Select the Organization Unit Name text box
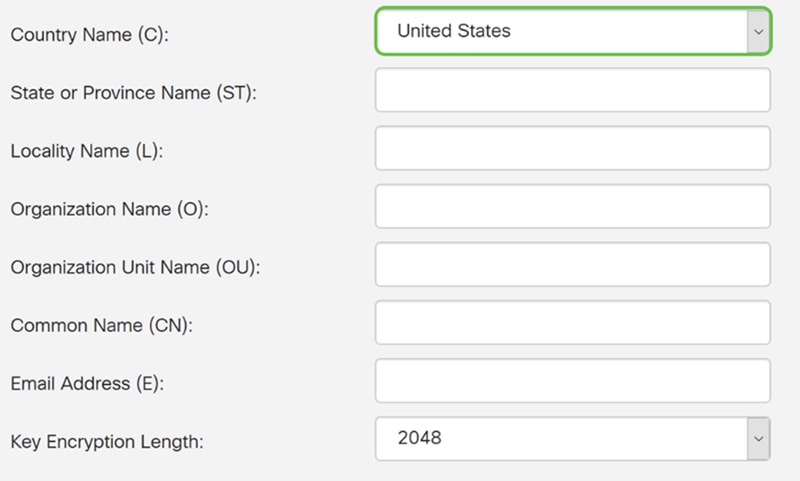This screenshot has width=800, height=481. pyautogui.click(x=572, y=265)
